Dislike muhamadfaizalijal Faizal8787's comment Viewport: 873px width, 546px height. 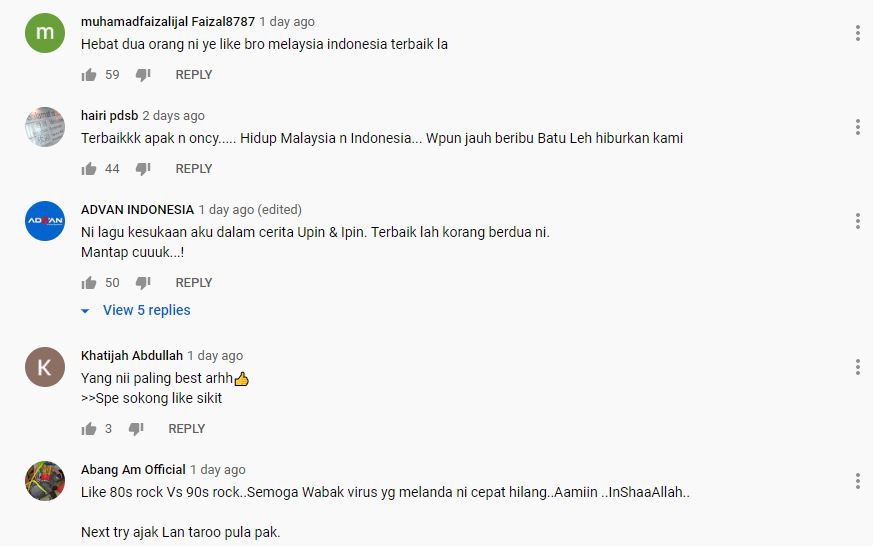[143, 75]
